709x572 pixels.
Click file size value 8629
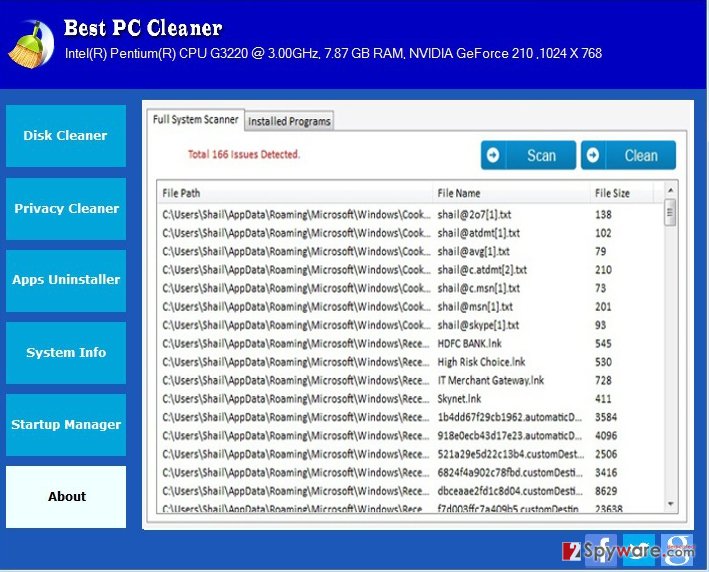(606, 491)
